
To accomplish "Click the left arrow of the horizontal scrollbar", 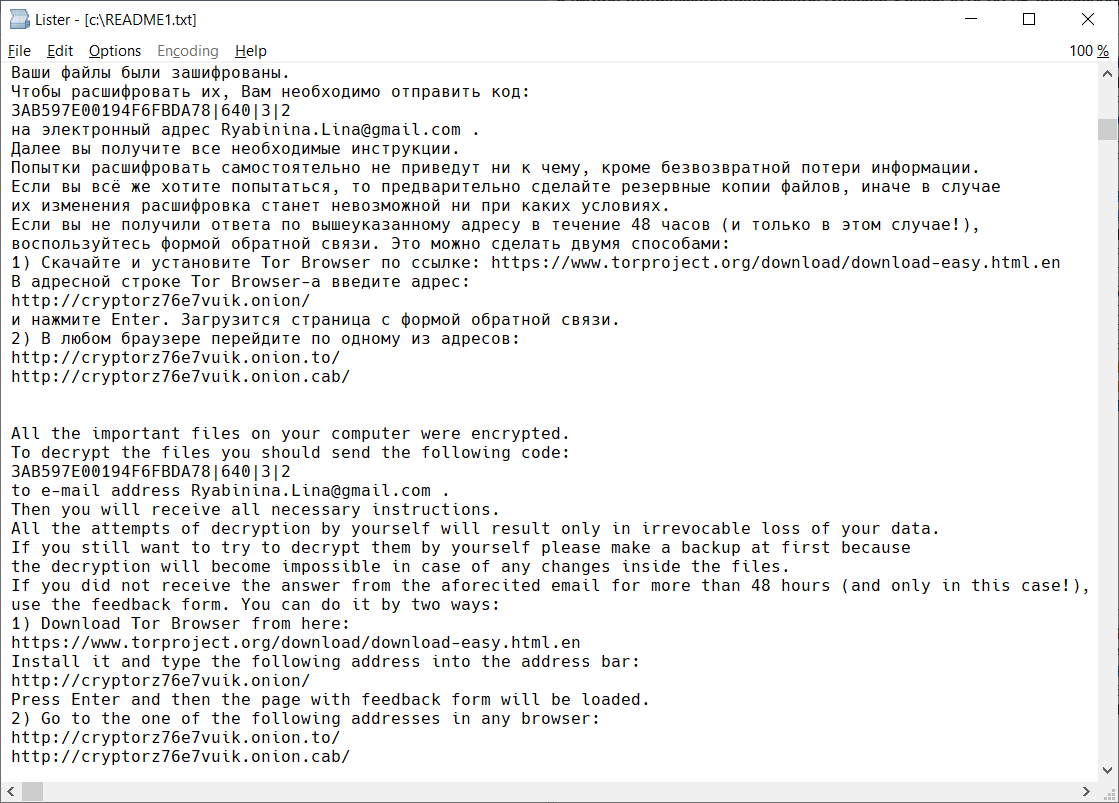I will click(x=8, y=790).
